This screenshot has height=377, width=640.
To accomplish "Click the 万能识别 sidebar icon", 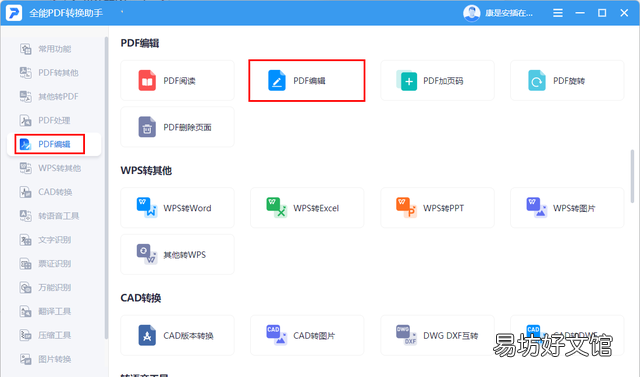I will coord(25,287).
